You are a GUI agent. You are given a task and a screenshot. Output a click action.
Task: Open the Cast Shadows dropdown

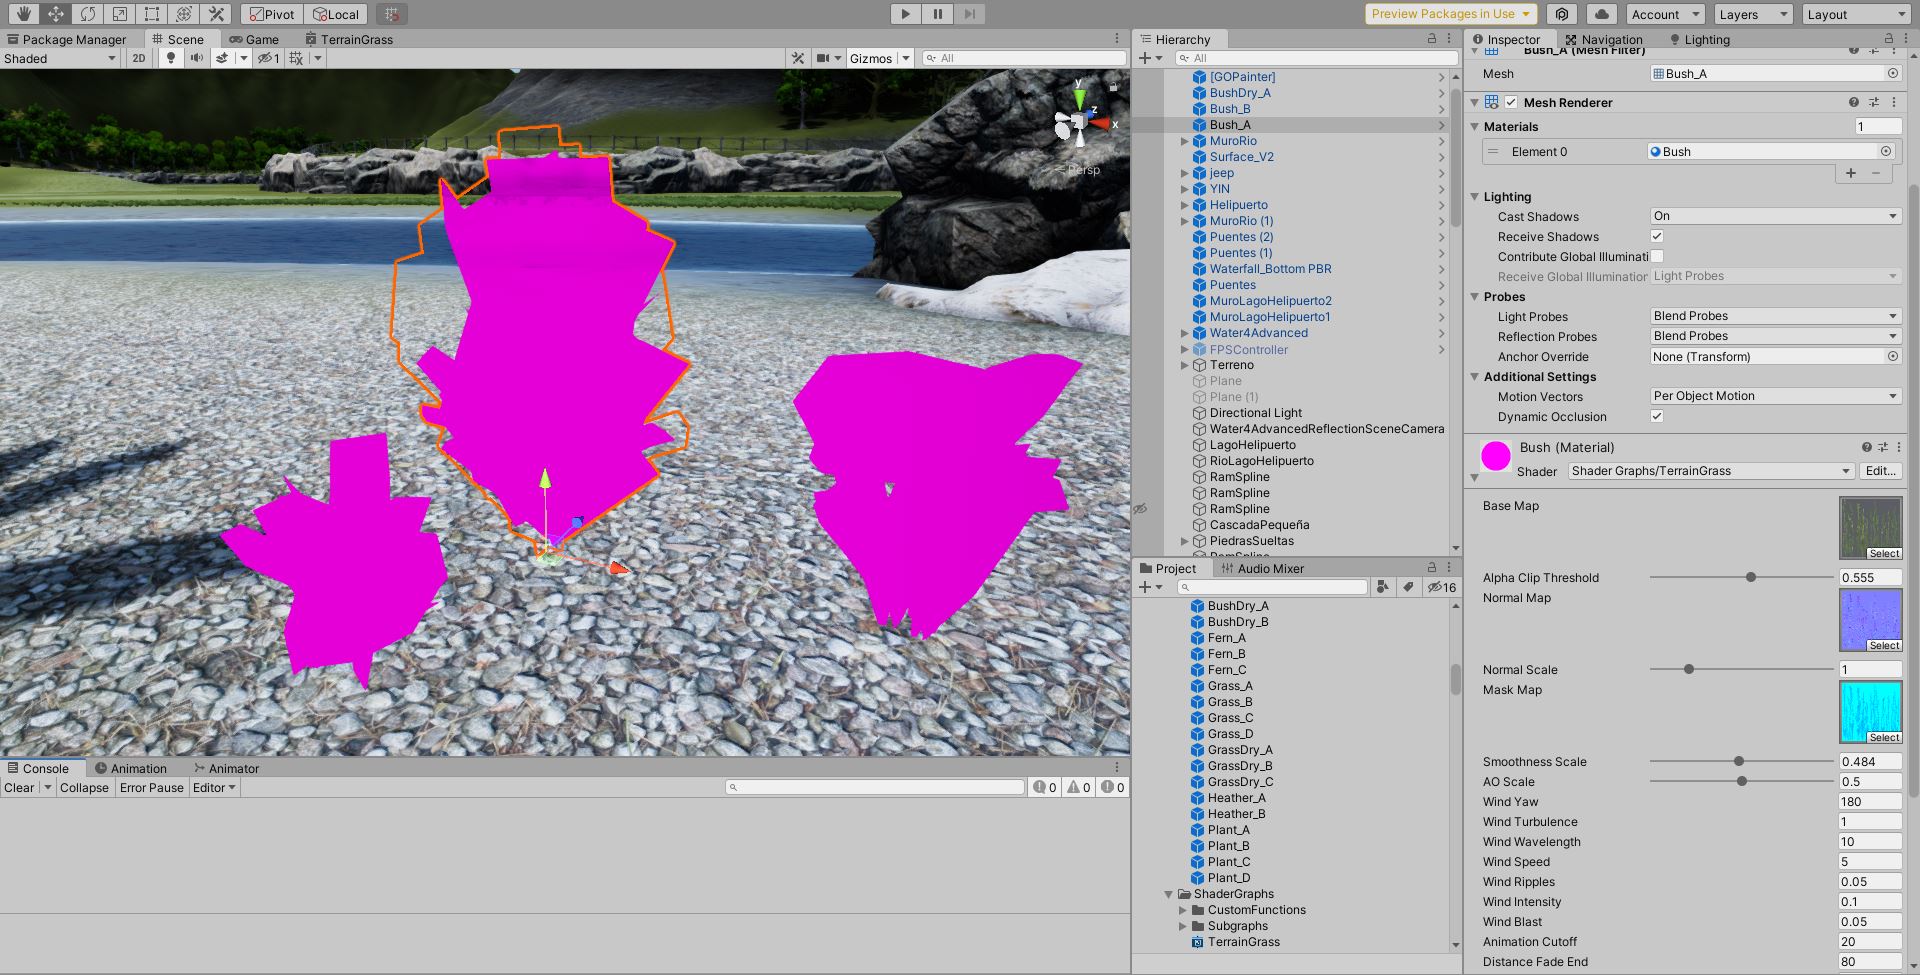tap(1773, 216)
